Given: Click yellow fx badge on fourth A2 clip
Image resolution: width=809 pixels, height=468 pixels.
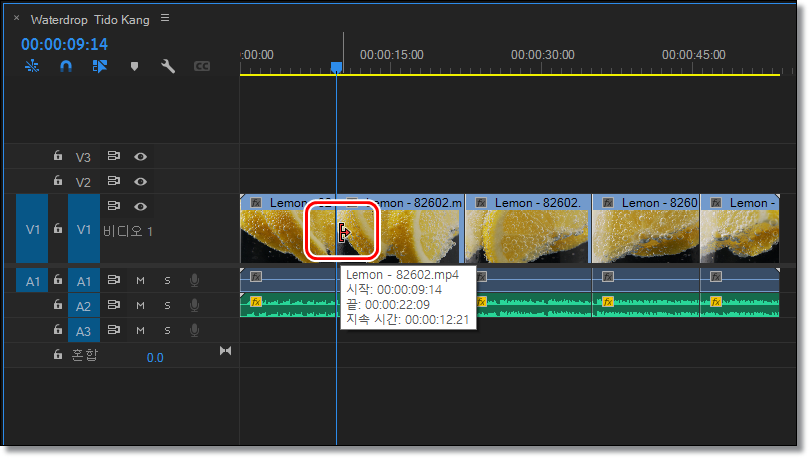Looking at the screenshot, I should [x=608, y=302].
